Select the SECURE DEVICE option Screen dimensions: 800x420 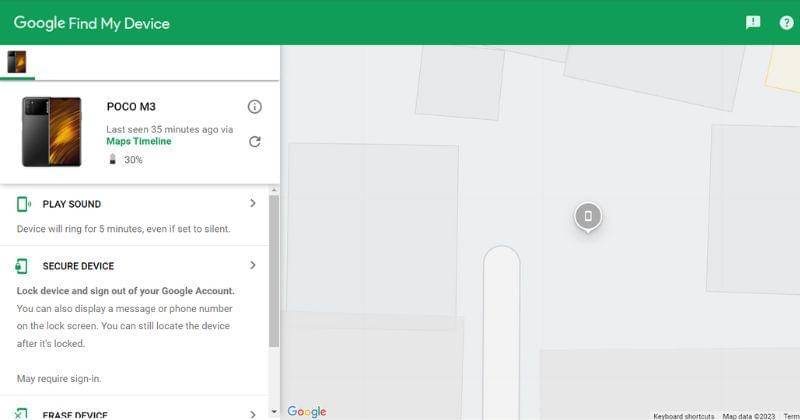point(78,266)
